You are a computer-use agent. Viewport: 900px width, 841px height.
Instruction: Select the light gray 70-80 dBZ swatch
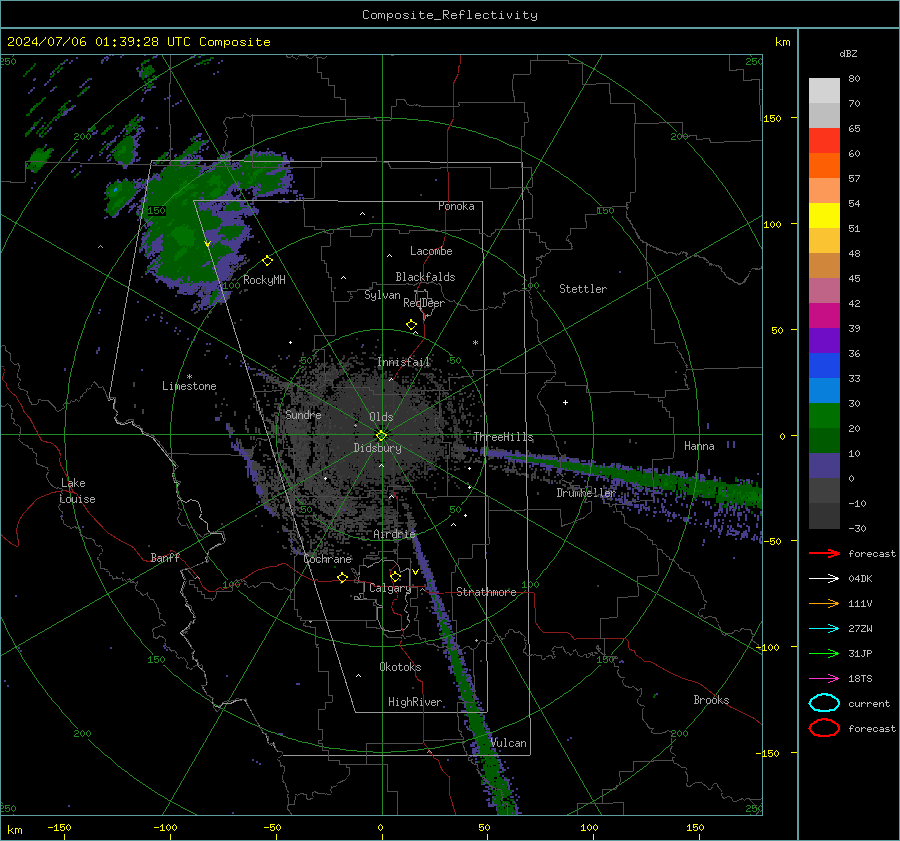(x=824, y=91)
